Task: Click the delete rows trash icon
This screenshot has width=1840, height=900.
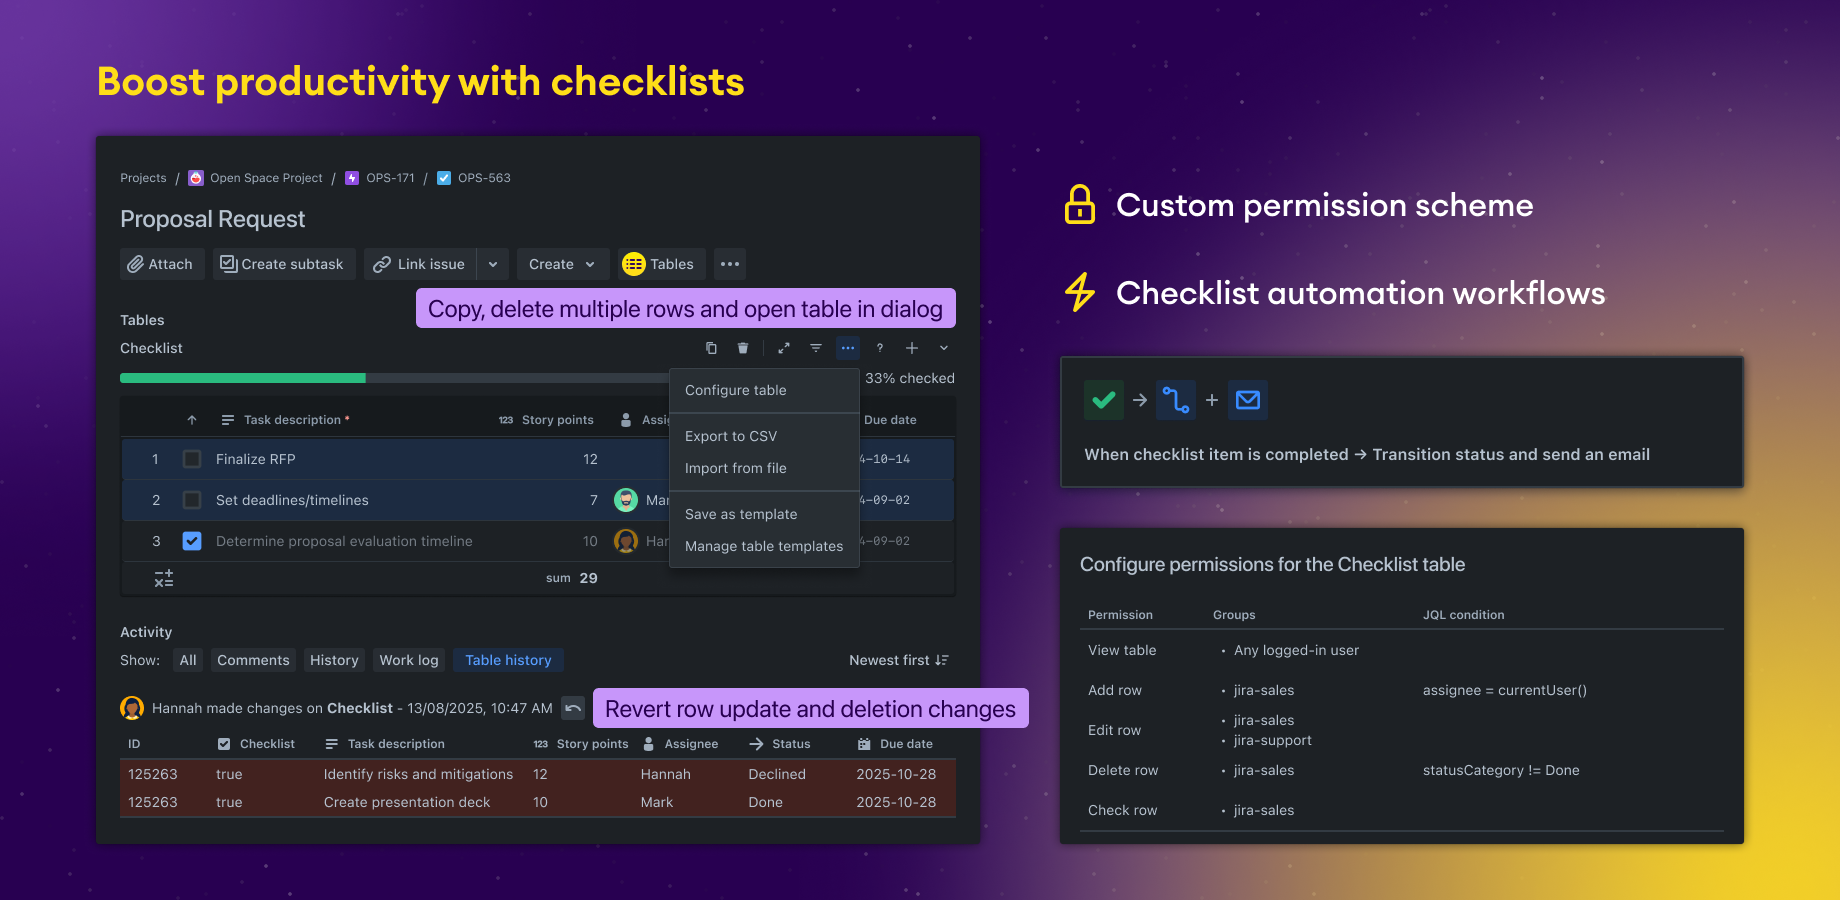Action: click(743, 348)
